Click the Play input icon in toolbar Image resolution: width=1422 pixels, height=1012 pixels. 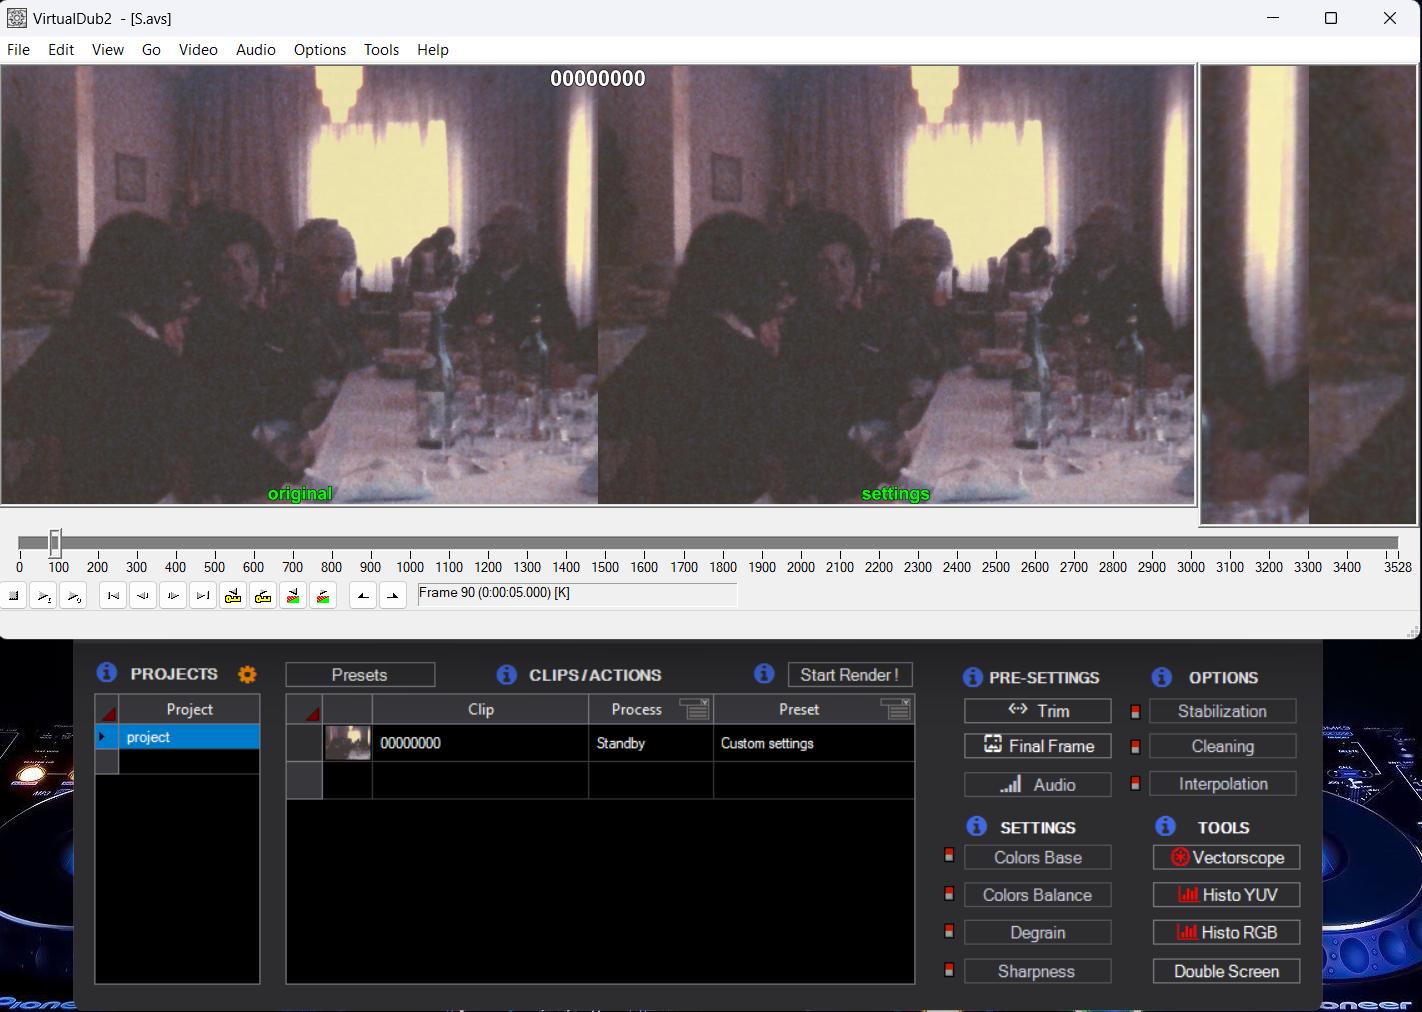(44, 596)
